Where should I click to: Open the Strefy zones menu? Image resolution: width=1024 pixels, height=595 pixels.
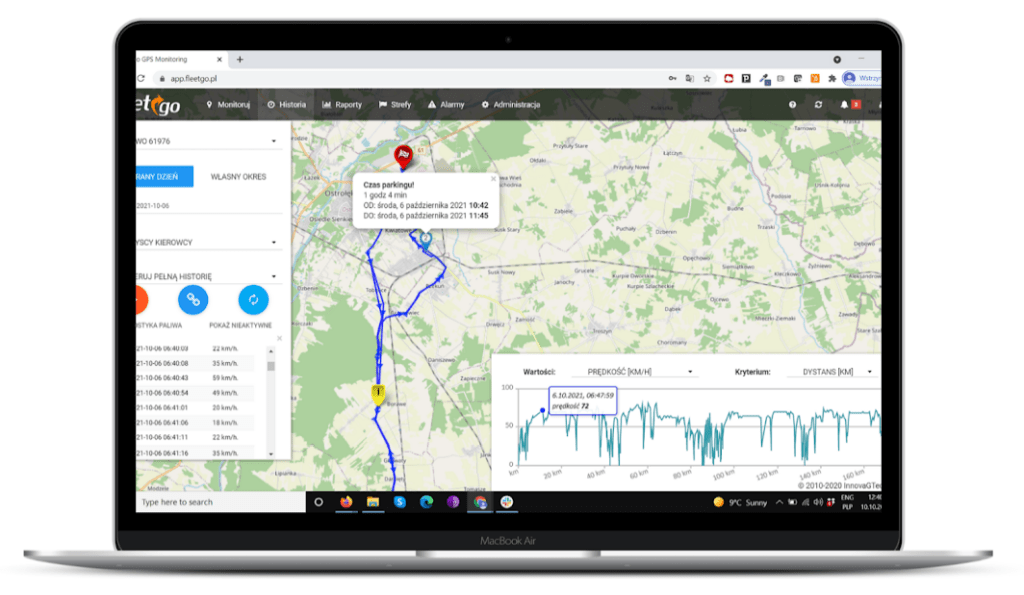pyautogui.click(x=394, y=105)
